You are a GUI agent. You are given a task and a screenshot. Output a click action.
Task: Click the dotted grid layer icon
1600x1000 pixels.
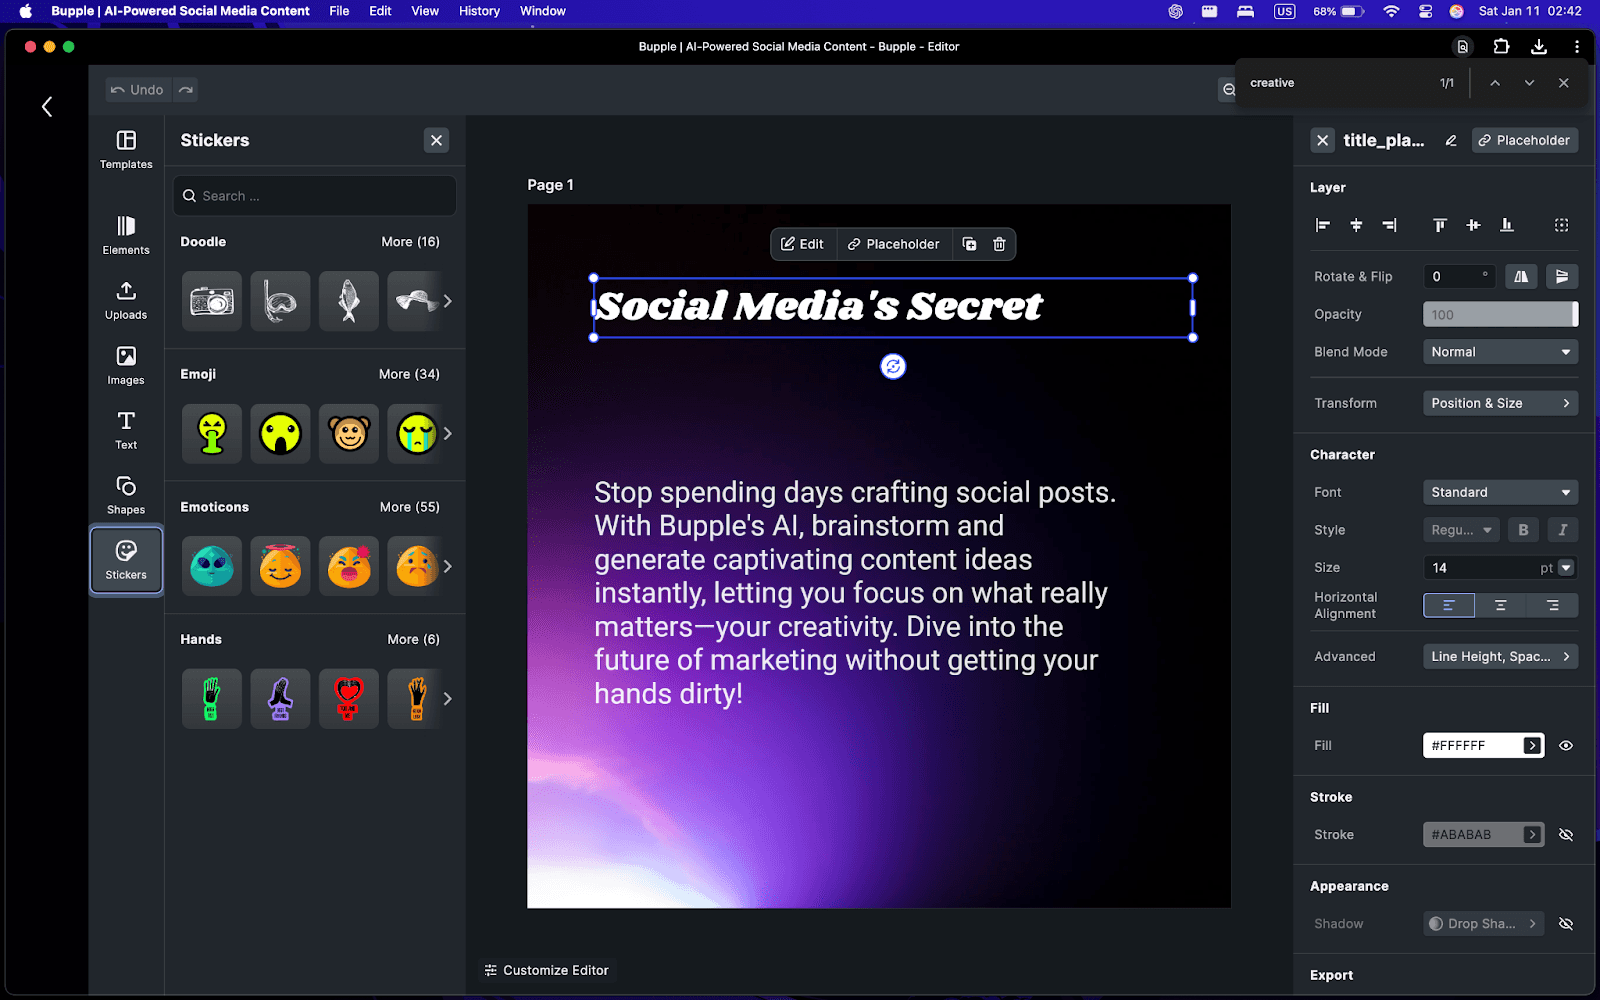pyautogui.click(x=1561, y=225)
